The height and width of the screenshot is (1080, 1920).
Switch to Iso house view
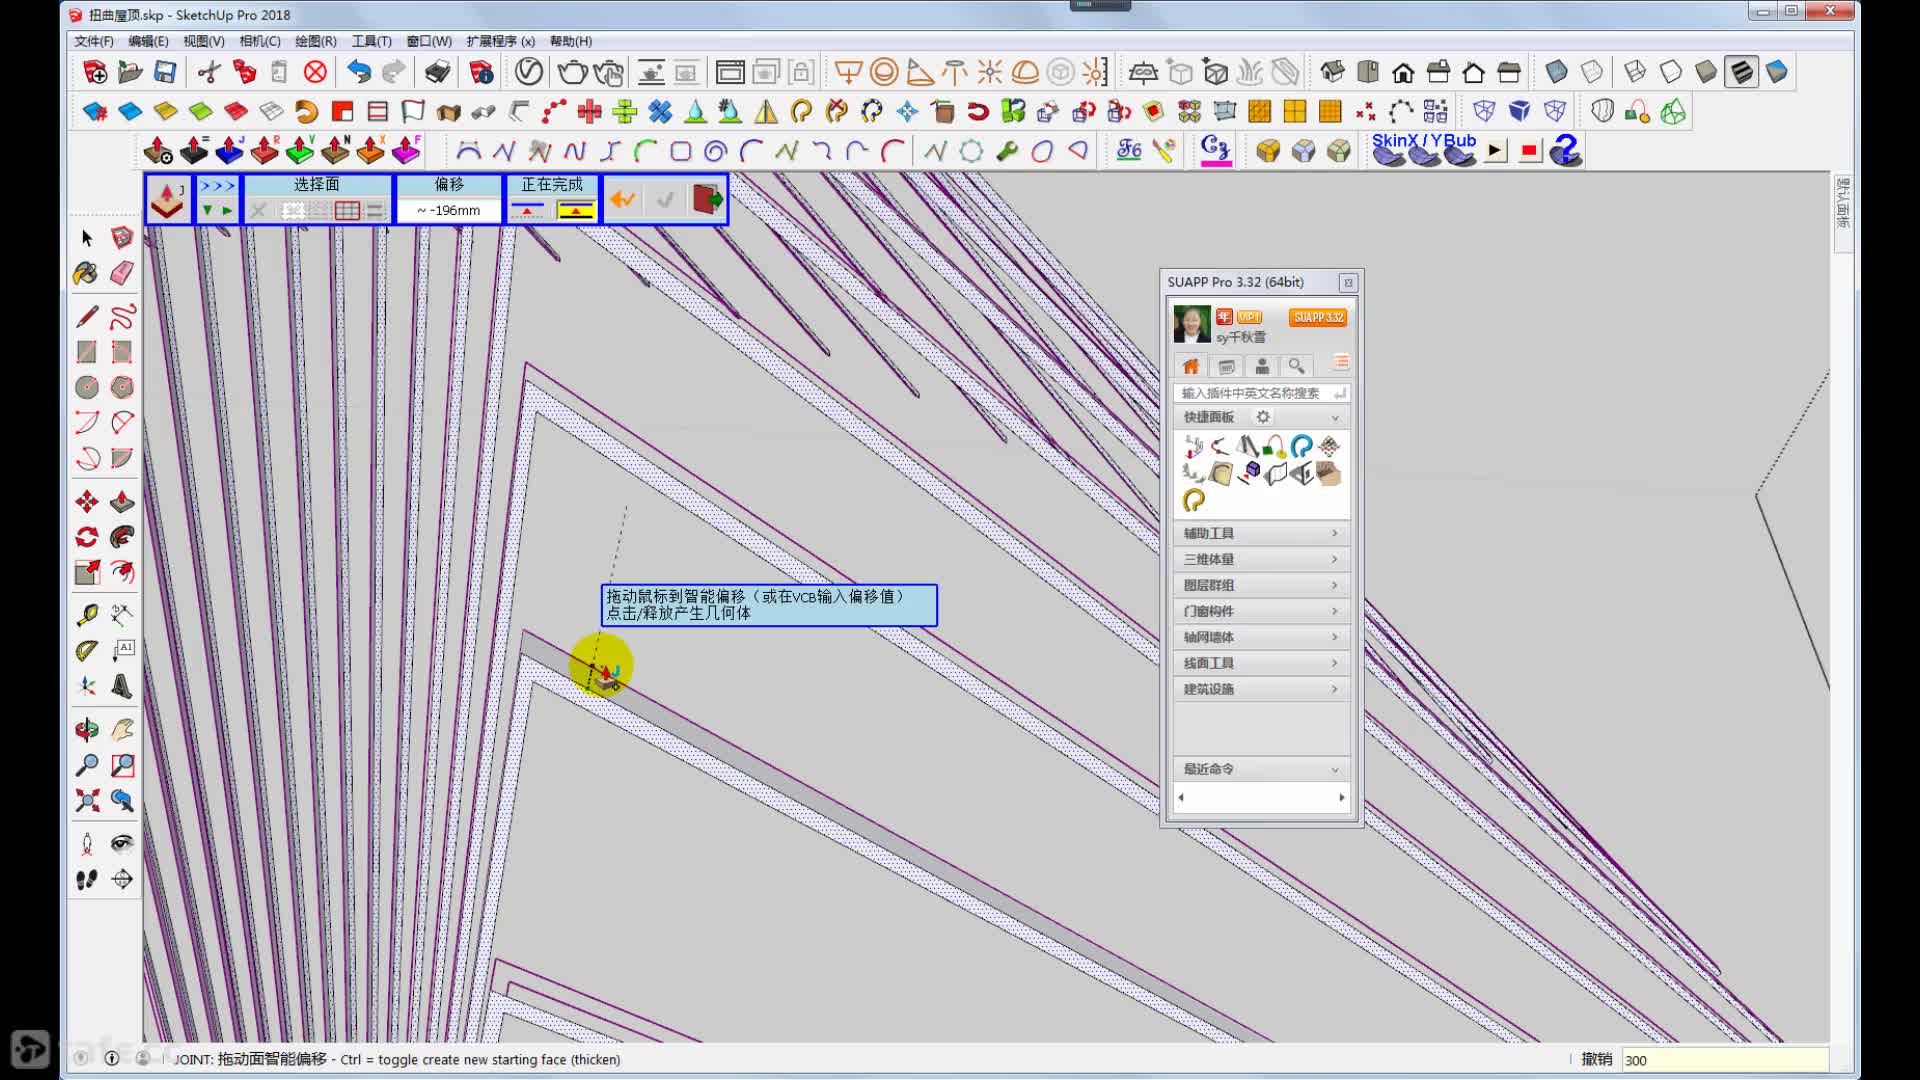click(1333, 72)
